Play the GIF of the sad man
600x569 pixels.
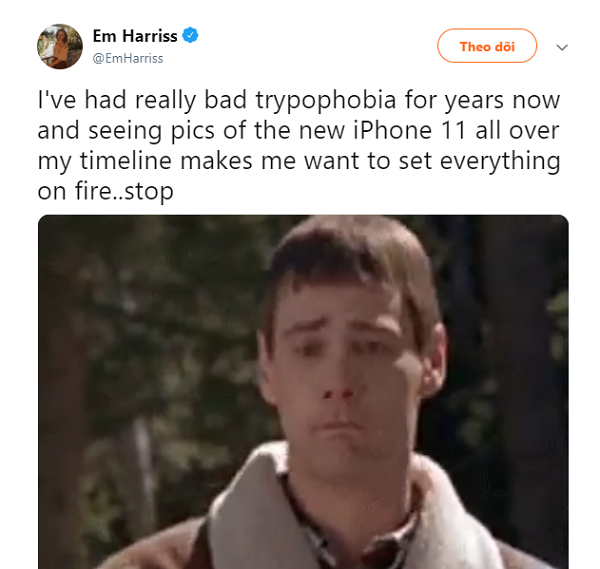pos(303,392)
